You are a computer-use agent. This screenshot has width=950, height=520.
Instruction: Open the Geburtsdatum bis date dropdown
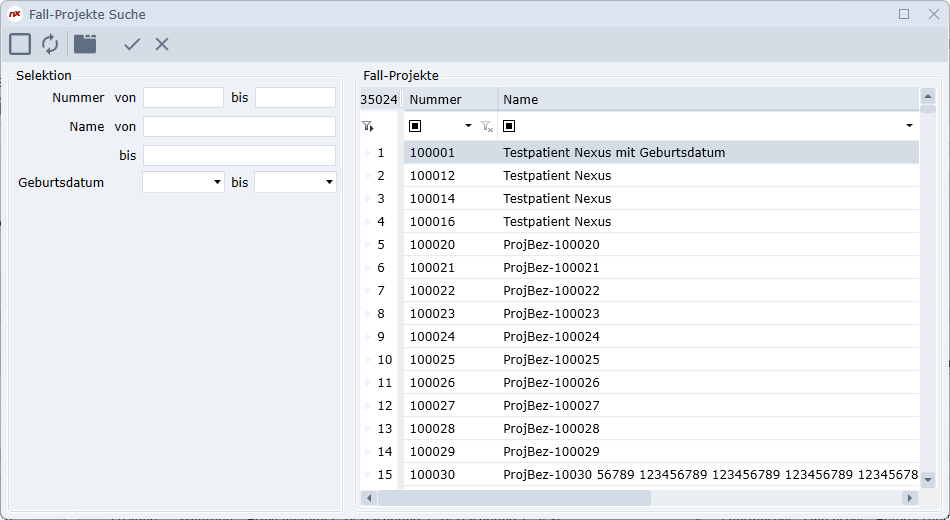click(x=329, y=183)
